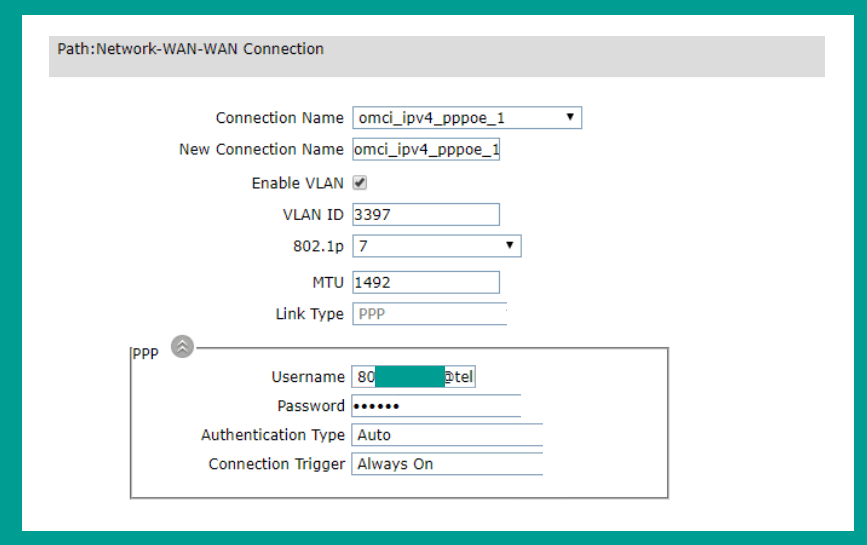Toggle the Enable VLAN checkbox
Viewport: 867px width, 545px height.
point(360,182)
